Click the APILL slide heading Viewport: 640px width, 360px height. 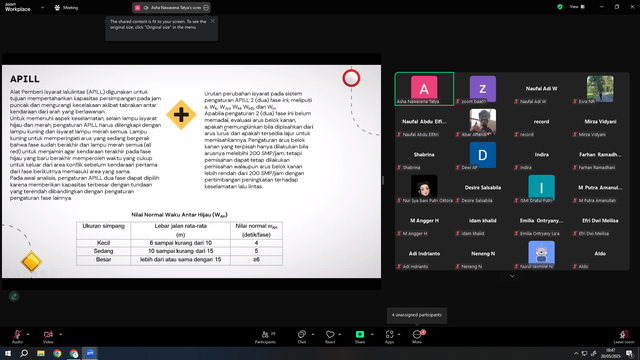(25, 79)
